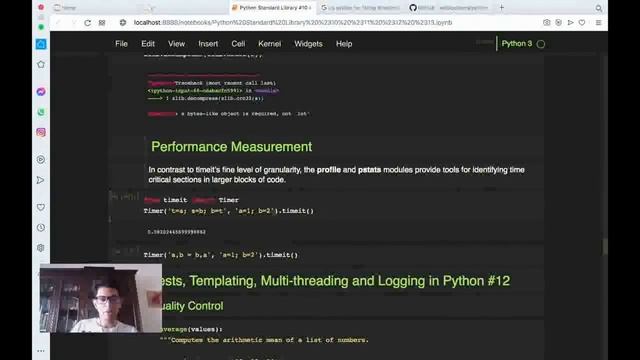The width and height of the screenshot is (640, 360).
Task: Click the Timer('t=a; a=b; b=t' code line
Action: coord(229,211)
